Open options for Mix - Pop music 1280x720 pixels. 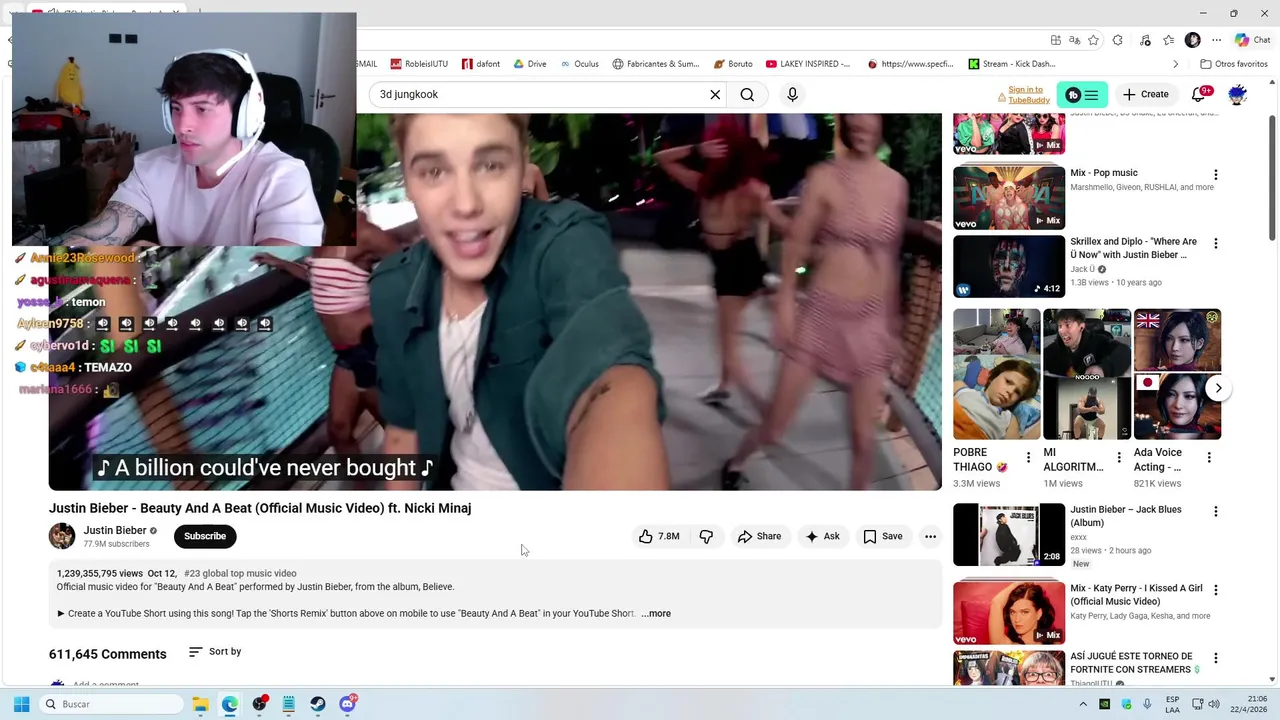coord(1215,175)
